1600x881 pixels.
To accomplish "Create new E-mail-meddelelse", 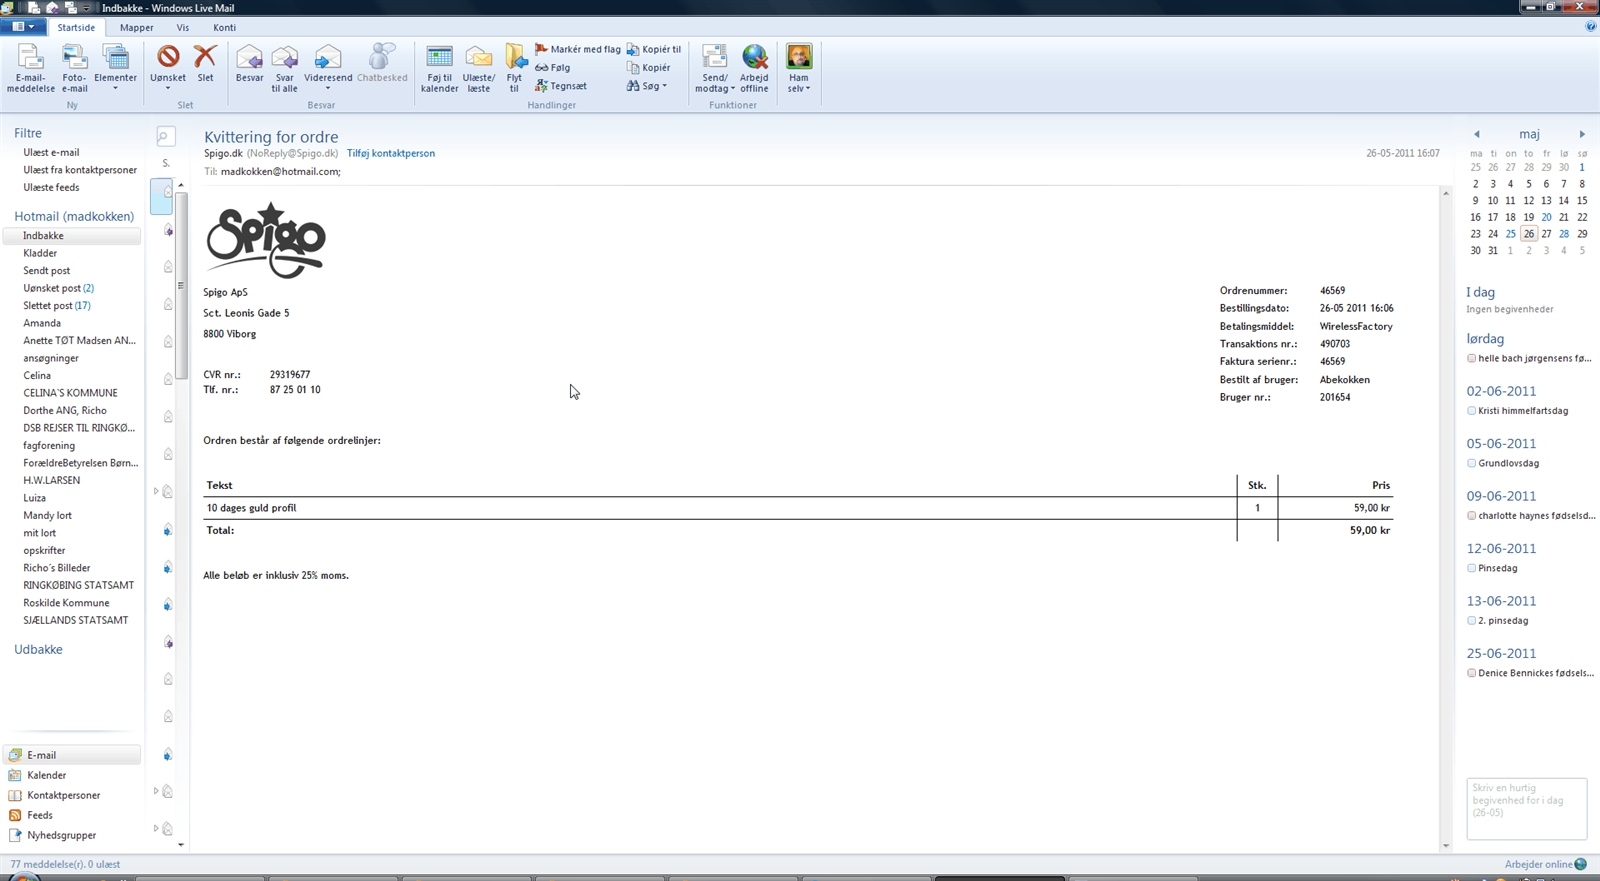I will point(30,59).
